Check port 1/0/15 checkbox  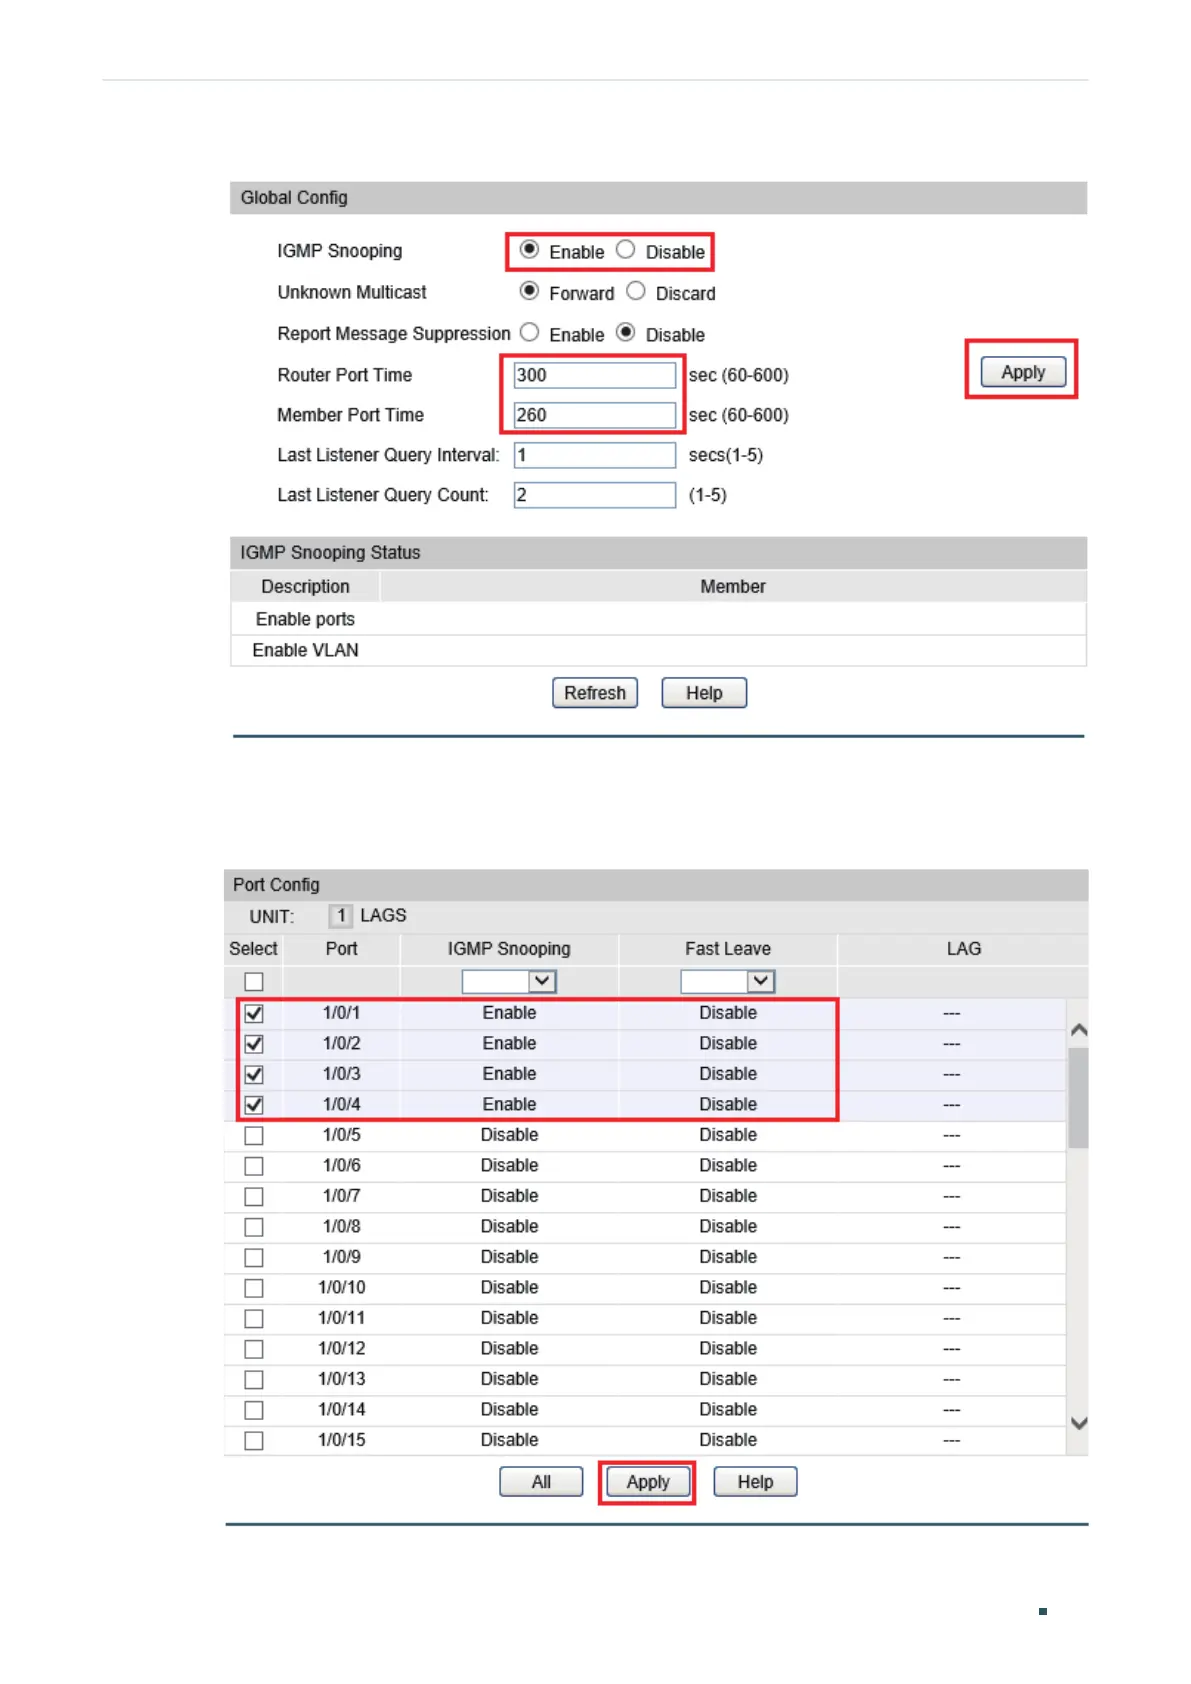point(254,1441)
